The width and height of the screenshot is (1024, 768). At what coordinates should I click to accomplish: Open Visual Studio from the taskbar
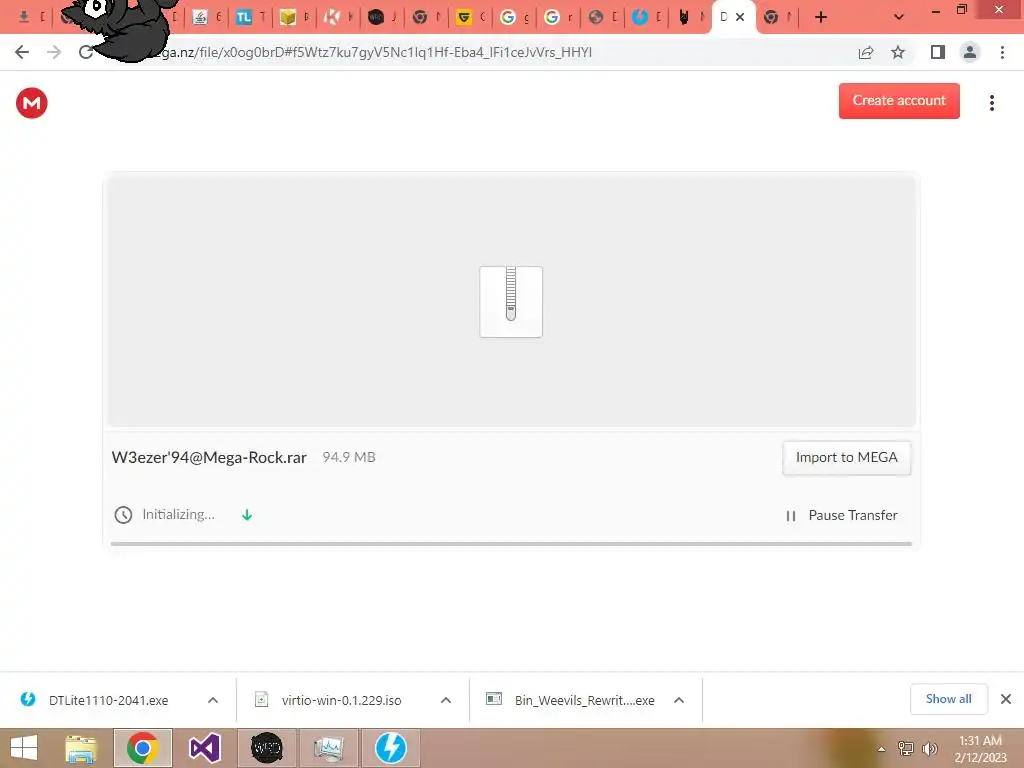205,748
